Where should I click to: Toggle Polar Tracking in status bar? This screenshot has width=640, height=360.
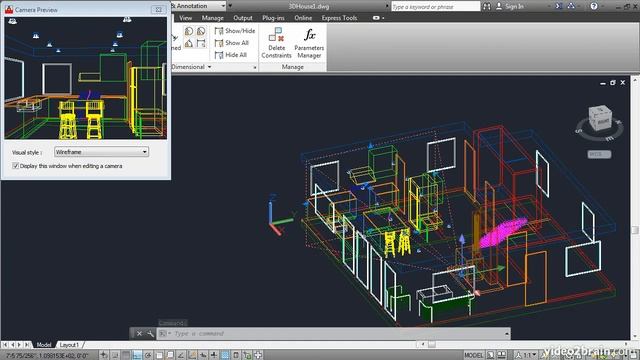(148, 355)
